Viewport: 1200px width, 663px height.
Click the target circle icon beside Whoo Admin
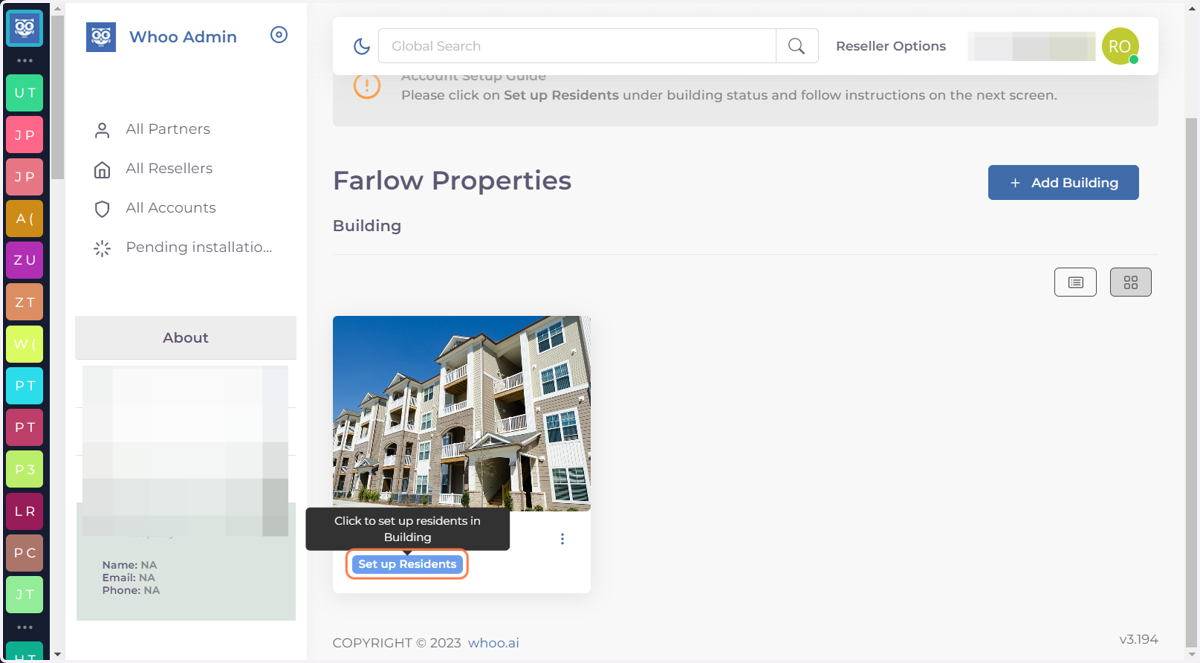[279, 35]
